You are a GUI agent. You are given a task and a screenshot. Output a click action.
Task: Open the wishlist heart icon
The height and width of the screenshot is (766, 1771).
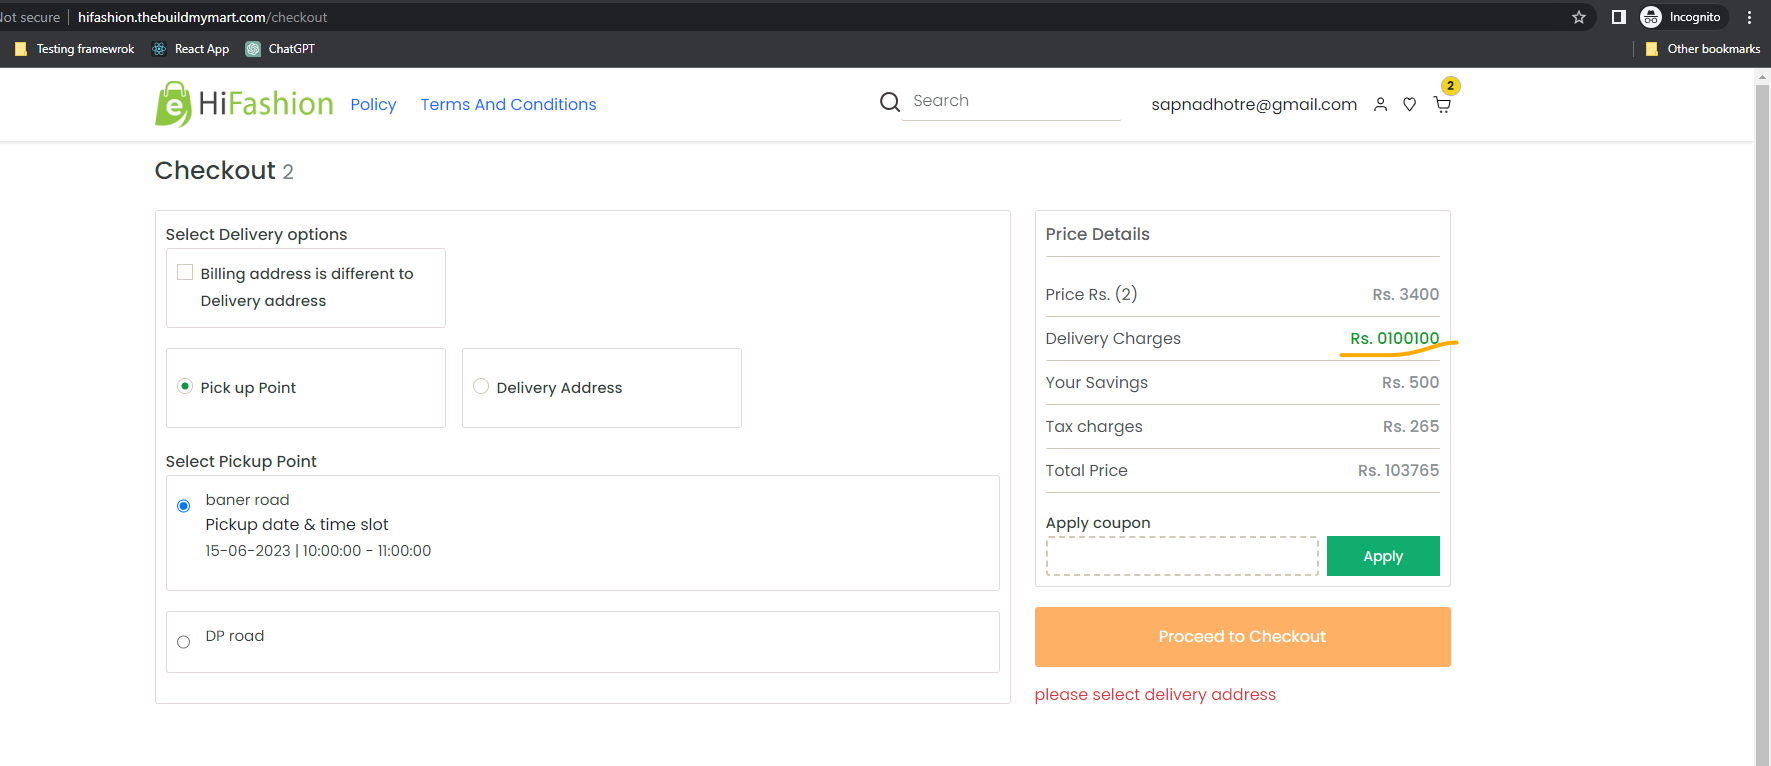tap(1409, 104)
